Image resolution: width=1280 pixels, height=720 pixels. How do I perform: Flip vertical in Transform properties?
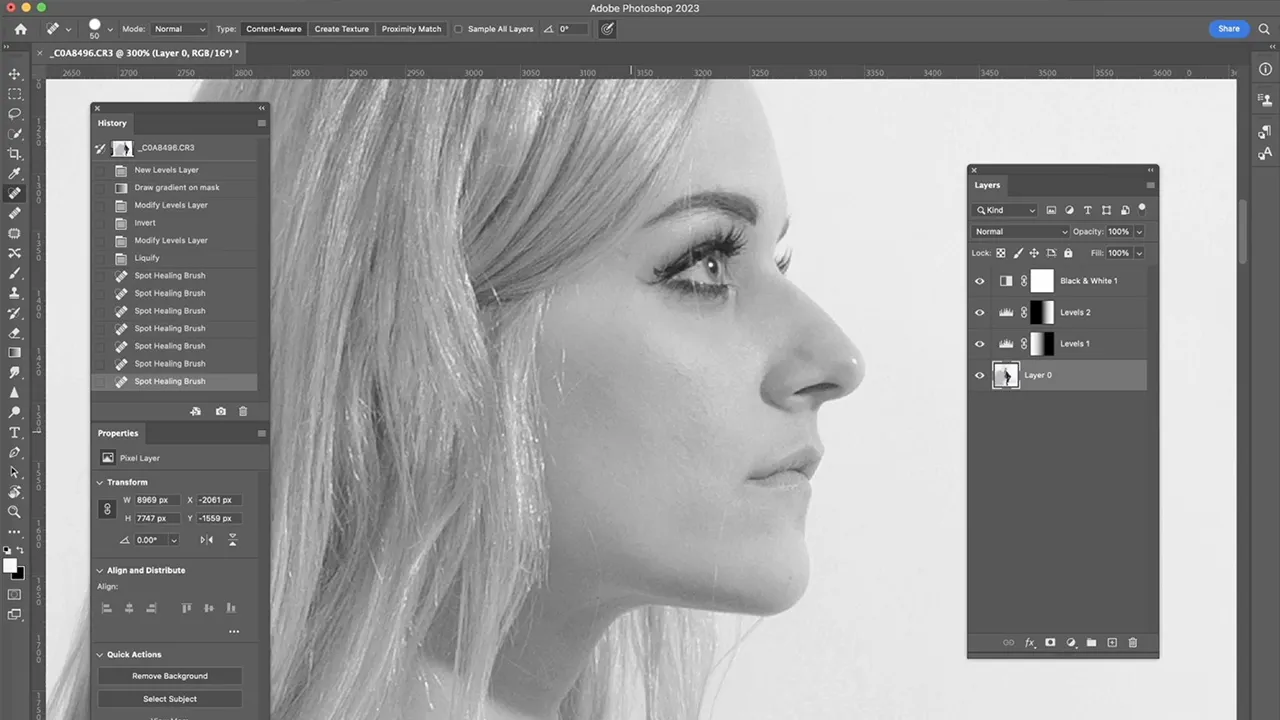pyautogui.click(x=233, y=540)
